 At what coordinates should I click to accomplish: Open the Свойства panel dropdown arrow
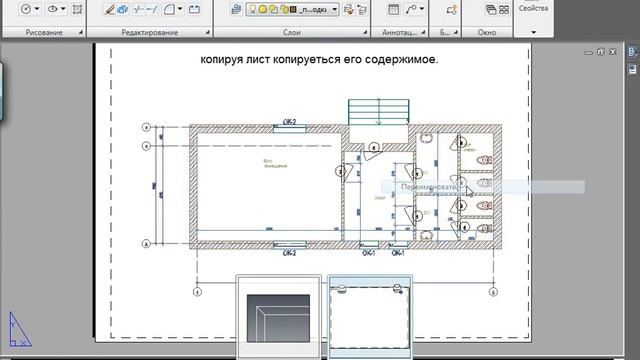pyautogui.click(x=533, y=32)
